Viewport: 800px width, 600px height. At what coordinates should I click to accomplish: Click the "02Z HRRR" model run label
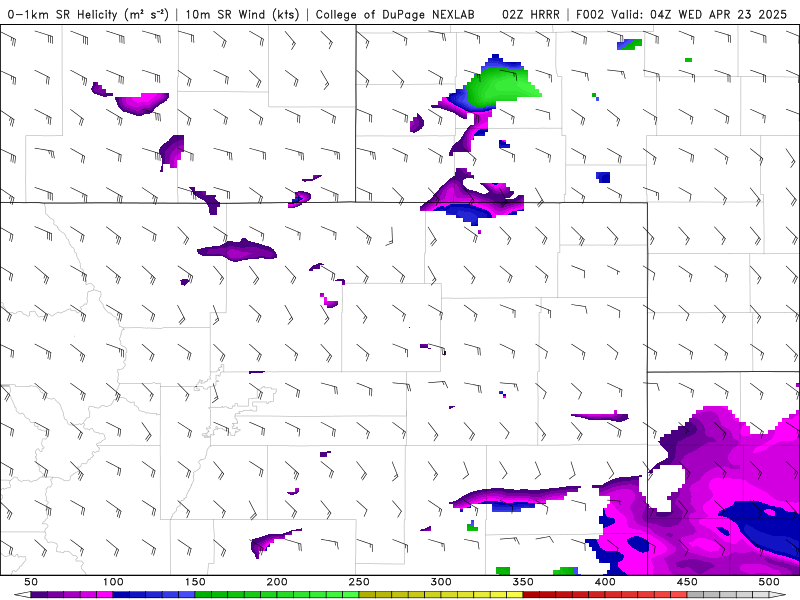pyautogui.click(x=531, y=15)
